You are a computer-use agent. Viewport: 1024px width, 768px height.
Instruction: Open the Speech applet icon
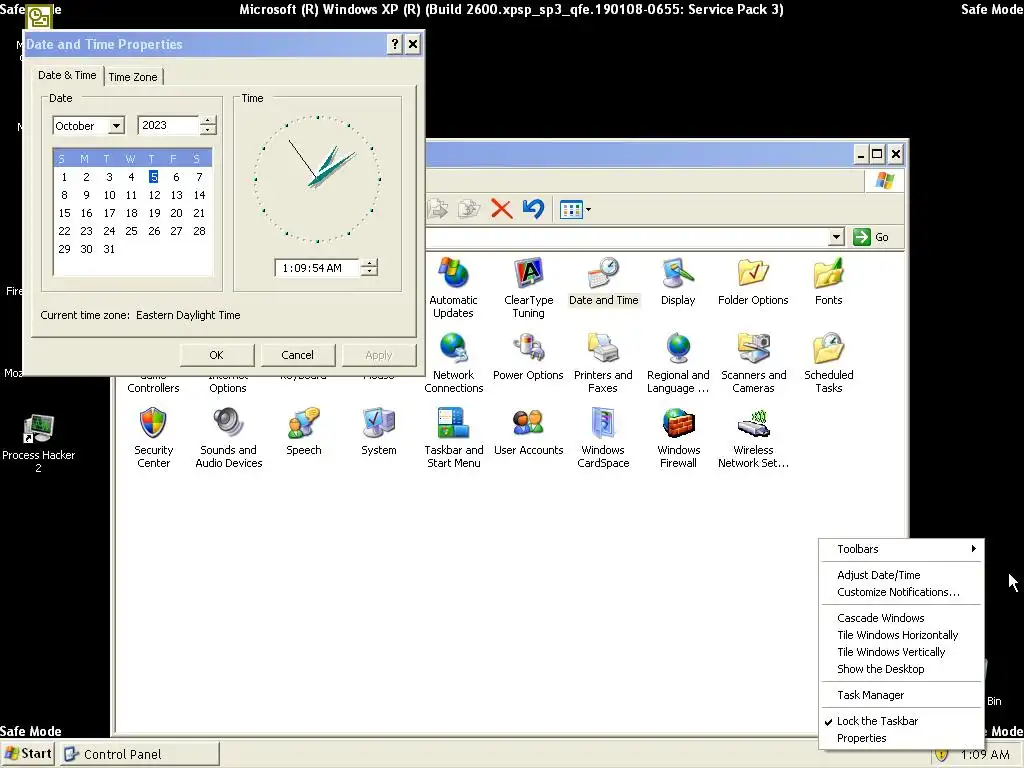pyautogui.click(x=304, y=431)
